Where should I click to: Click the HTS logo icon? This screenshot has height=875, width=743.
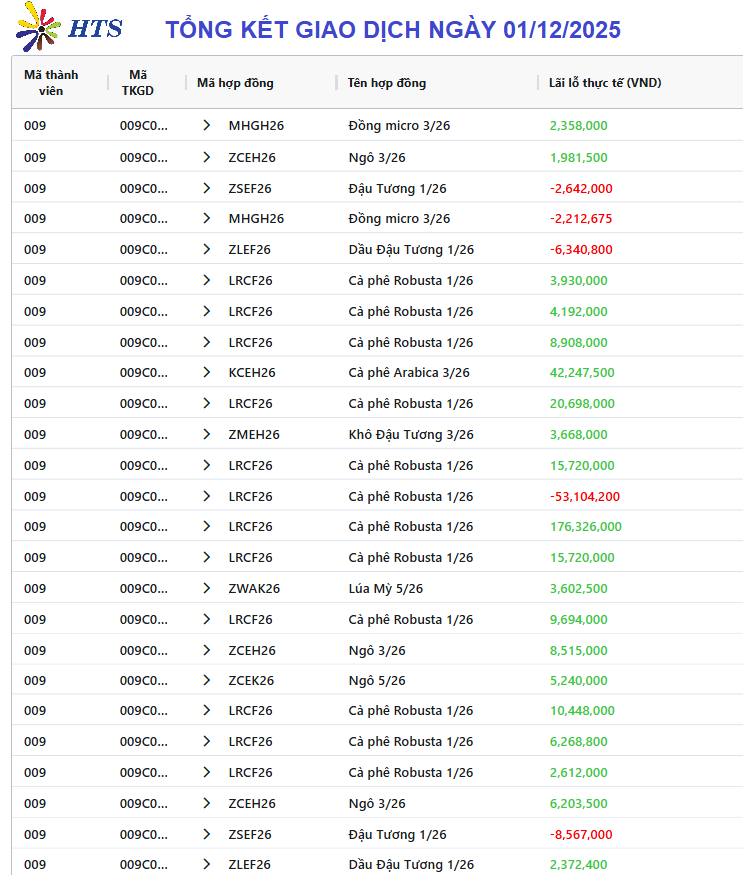(38, 27)
